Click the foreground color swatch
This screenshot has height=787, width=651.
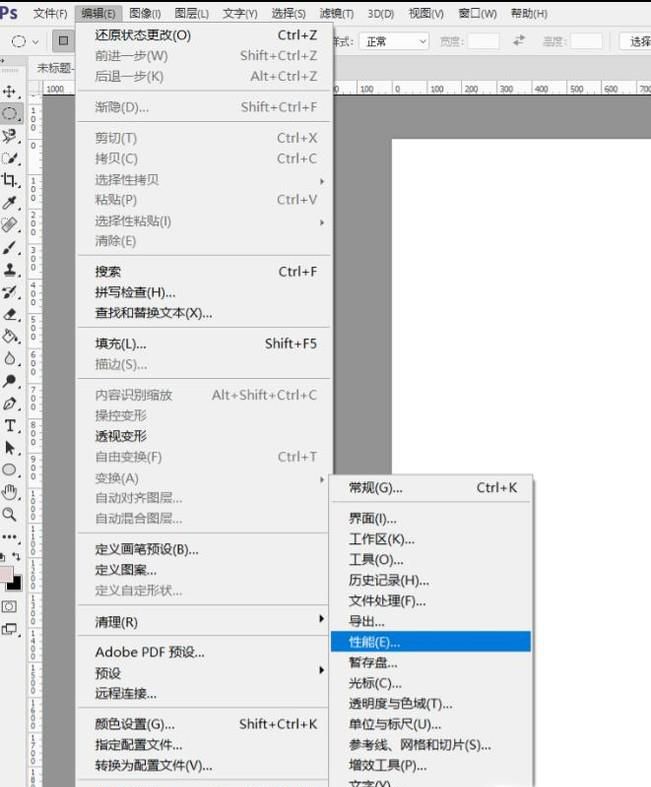click(6, 574)
